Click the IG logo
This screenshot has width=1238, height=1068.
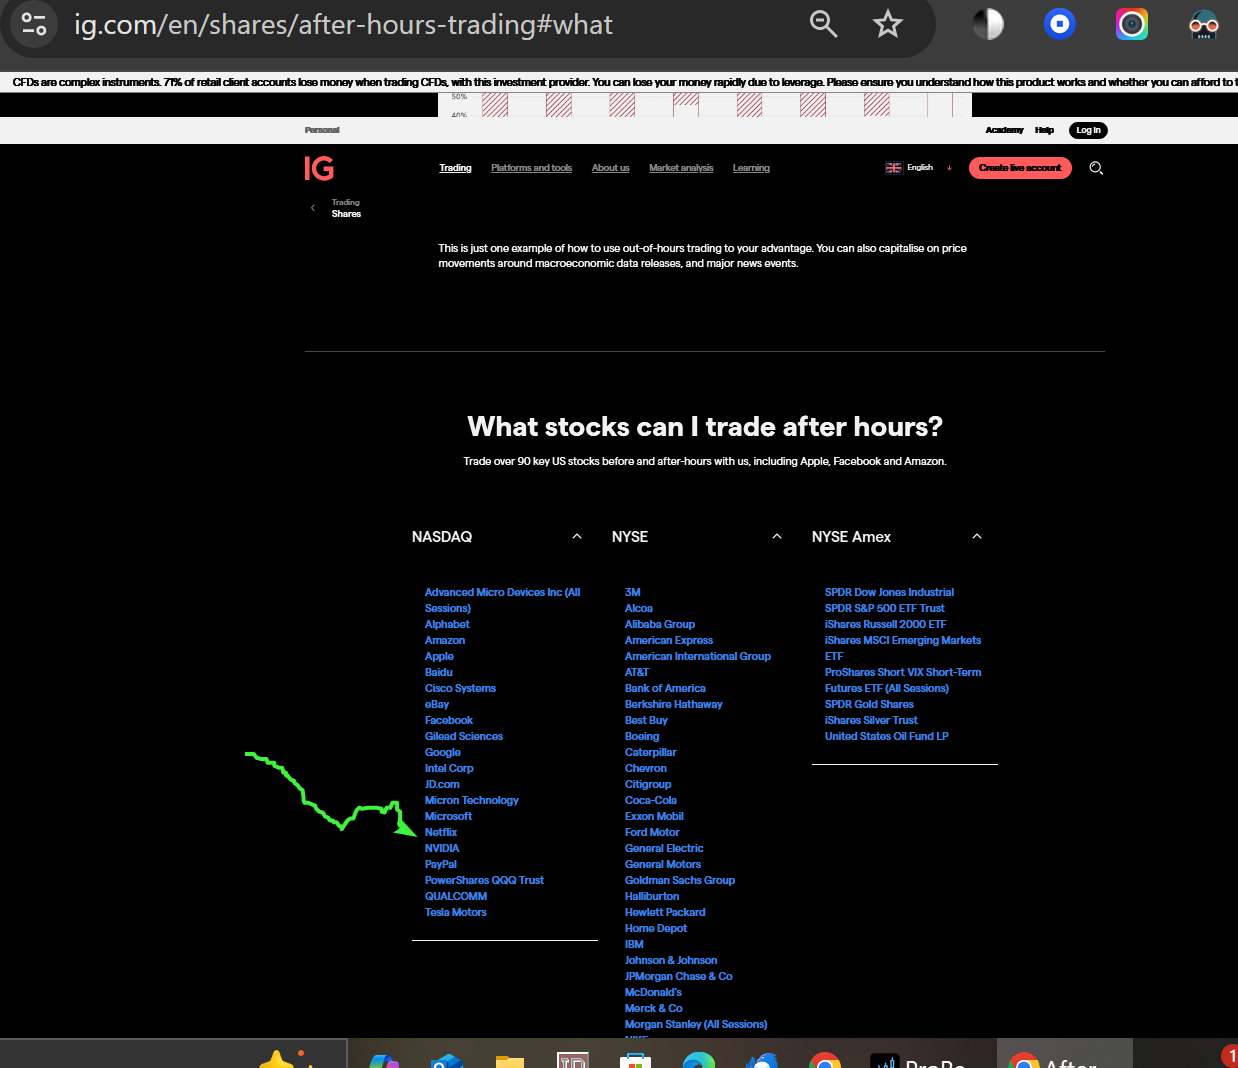coord(319,169)
